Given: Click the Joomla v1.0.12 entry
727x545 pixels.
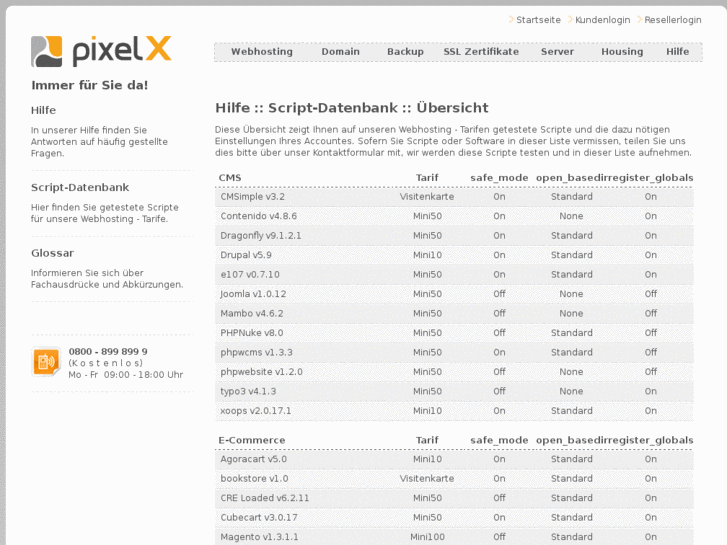Looking at the screenshot, I should coord(253,294).
